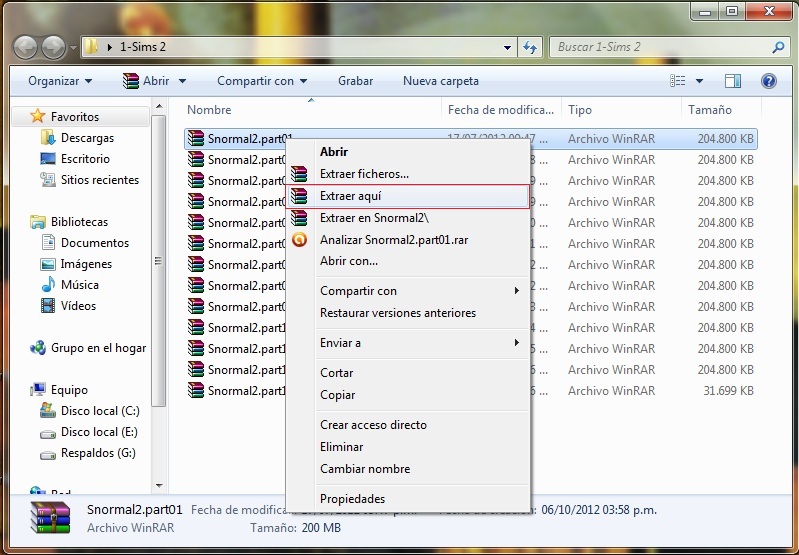Expand Compartir con submenu in context menu
Screen dimensions: 799x555
[517, 290]
